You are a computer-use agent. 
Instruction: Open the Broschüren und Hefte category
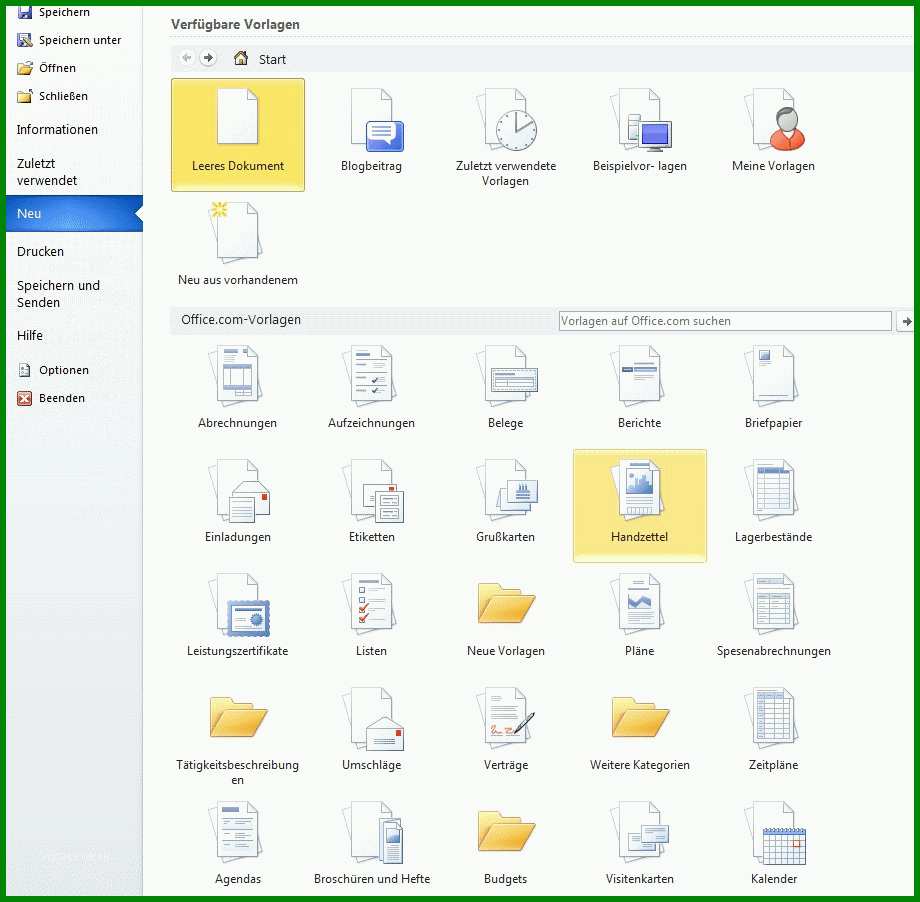pos(371,844)
